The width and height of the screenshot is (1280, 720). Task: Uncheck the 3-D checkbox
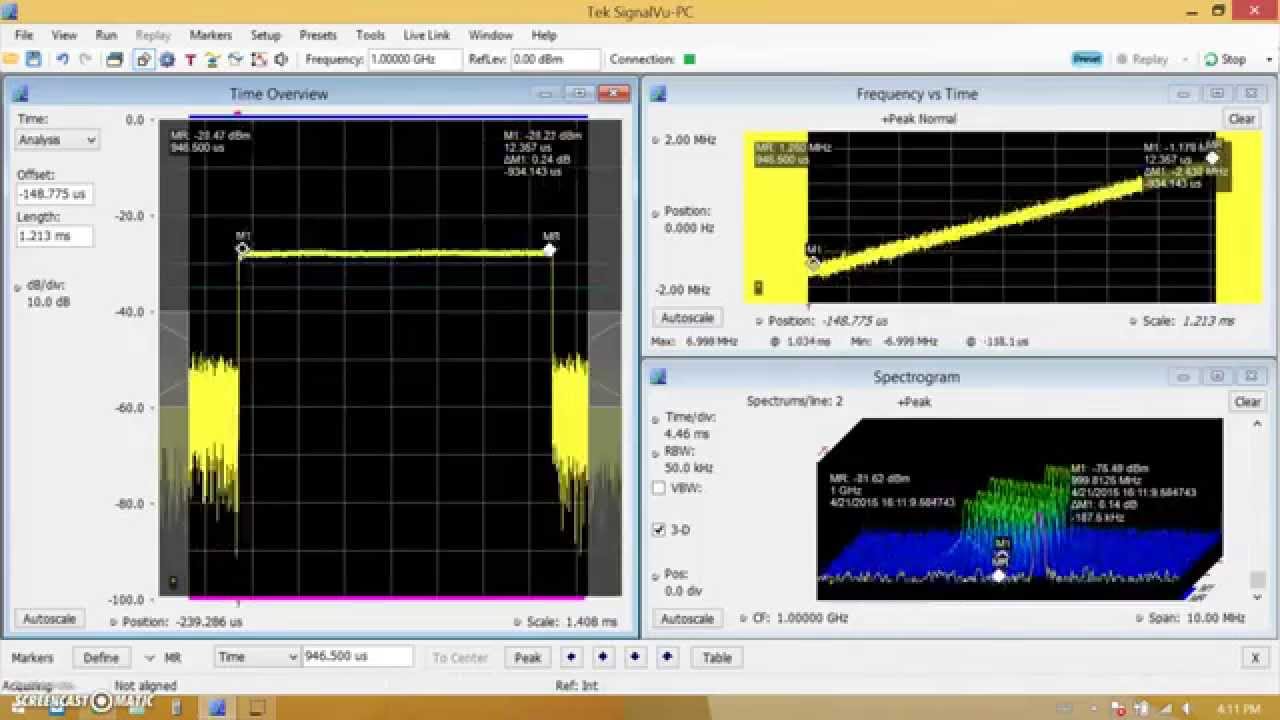(x=659, y=530)
